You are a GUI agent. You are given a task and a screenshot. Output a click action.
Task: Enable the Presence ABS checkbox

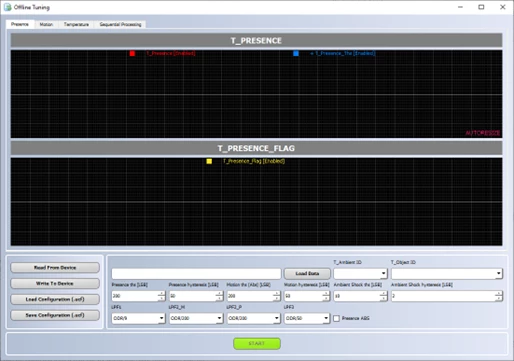pos(337,318)
